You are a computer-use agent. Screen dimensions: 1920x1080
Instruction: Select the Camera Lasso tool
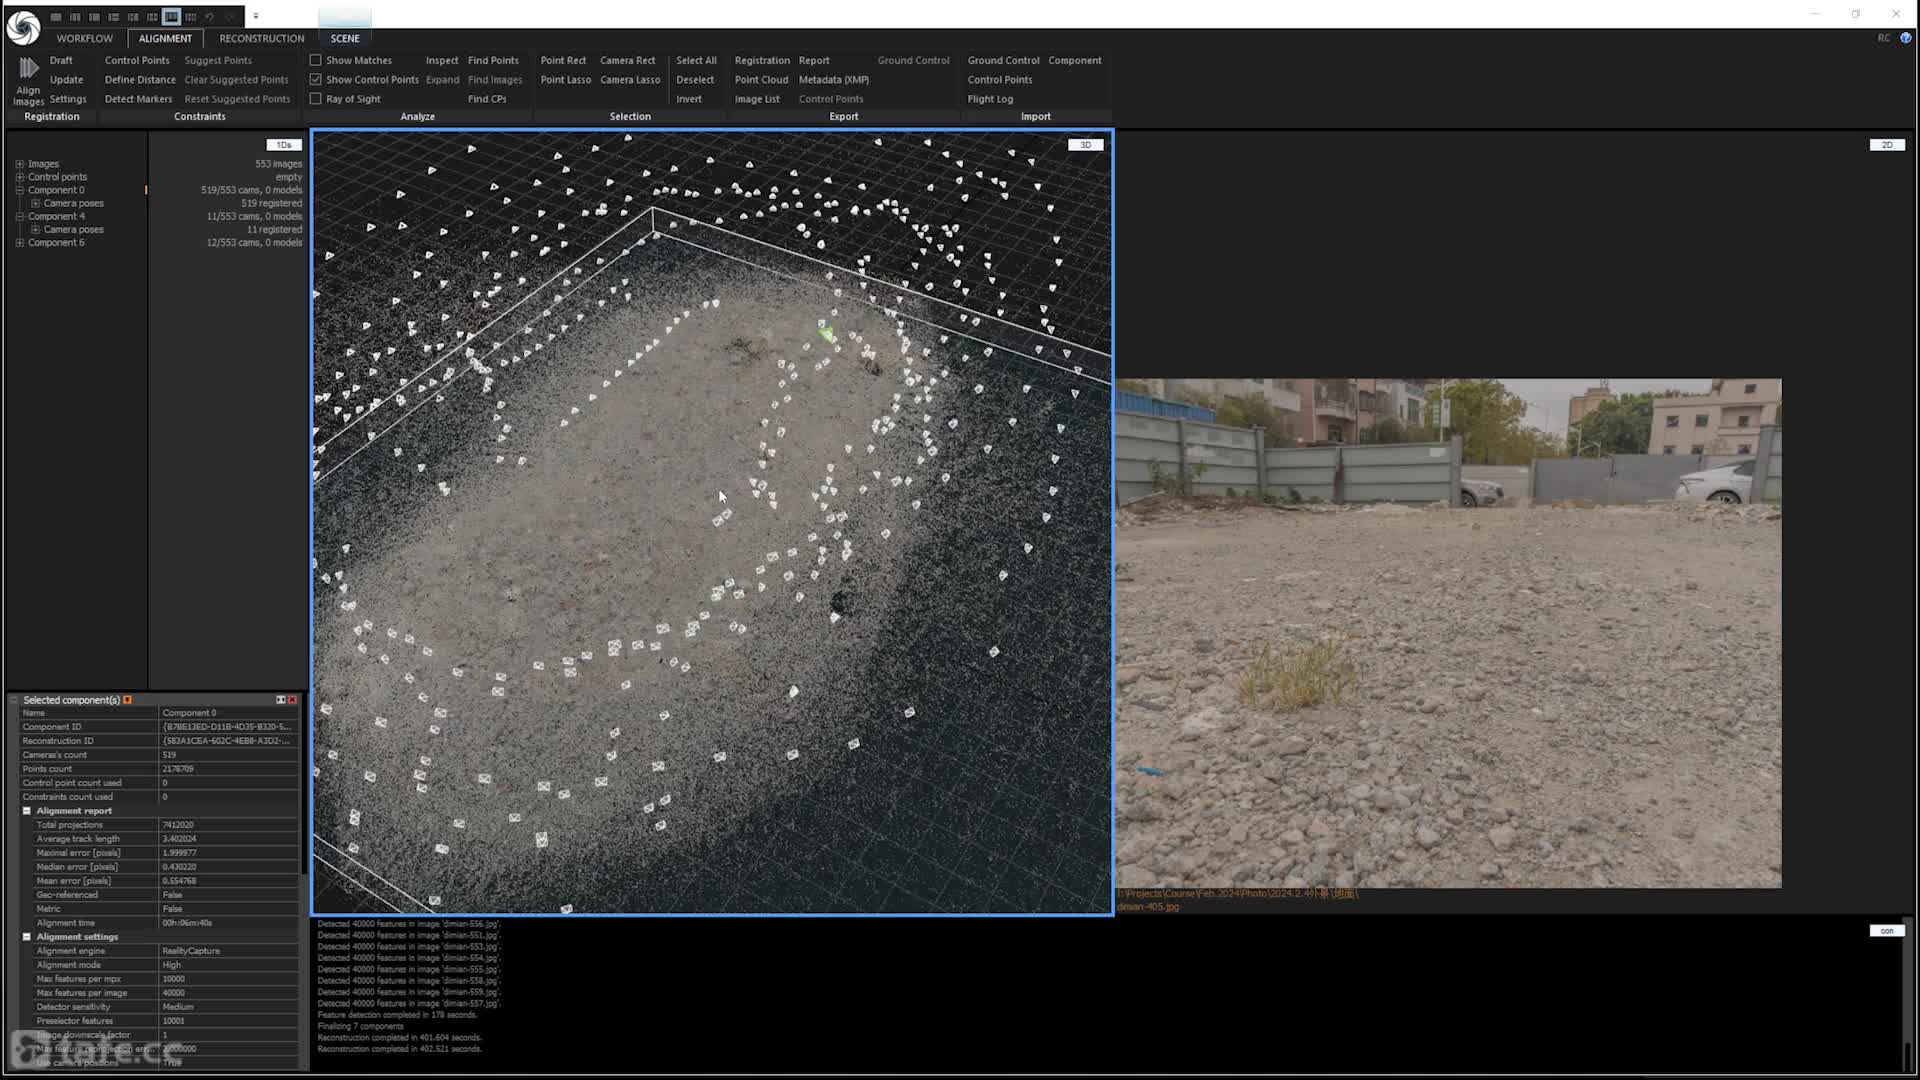630,80
